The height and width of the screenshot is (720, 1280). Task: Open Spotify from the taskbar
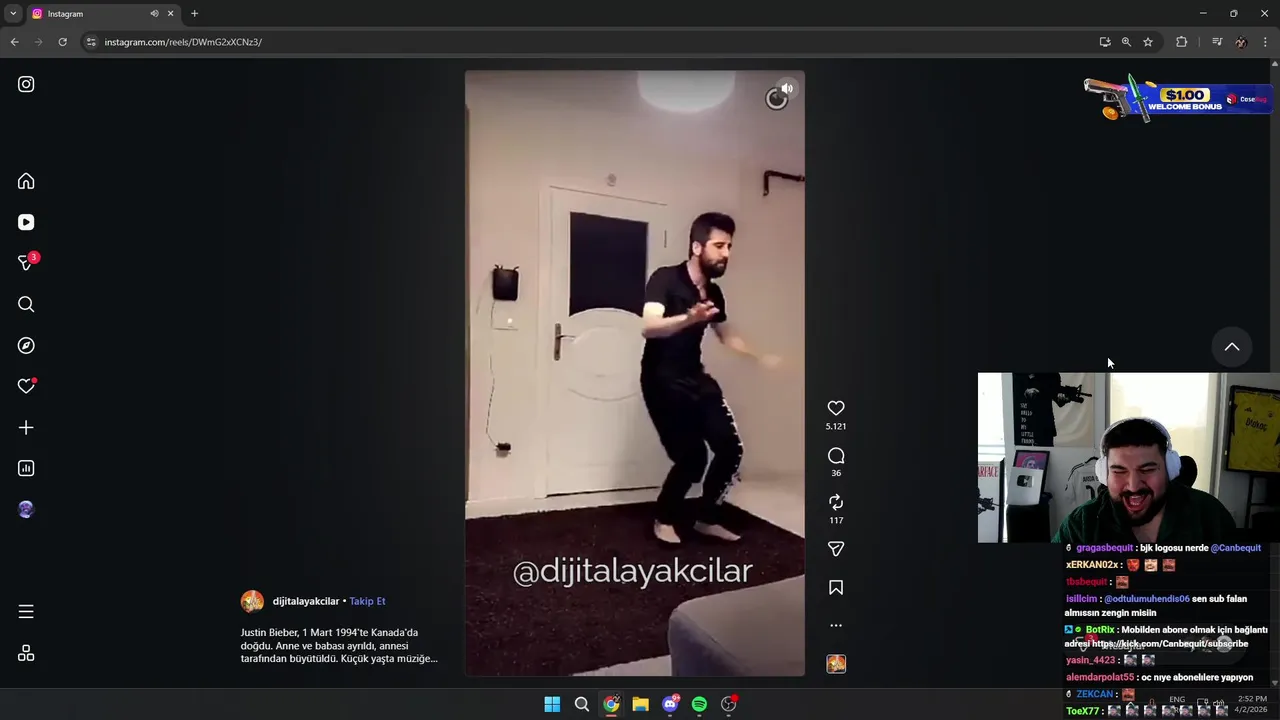click(x=699, y=704)
